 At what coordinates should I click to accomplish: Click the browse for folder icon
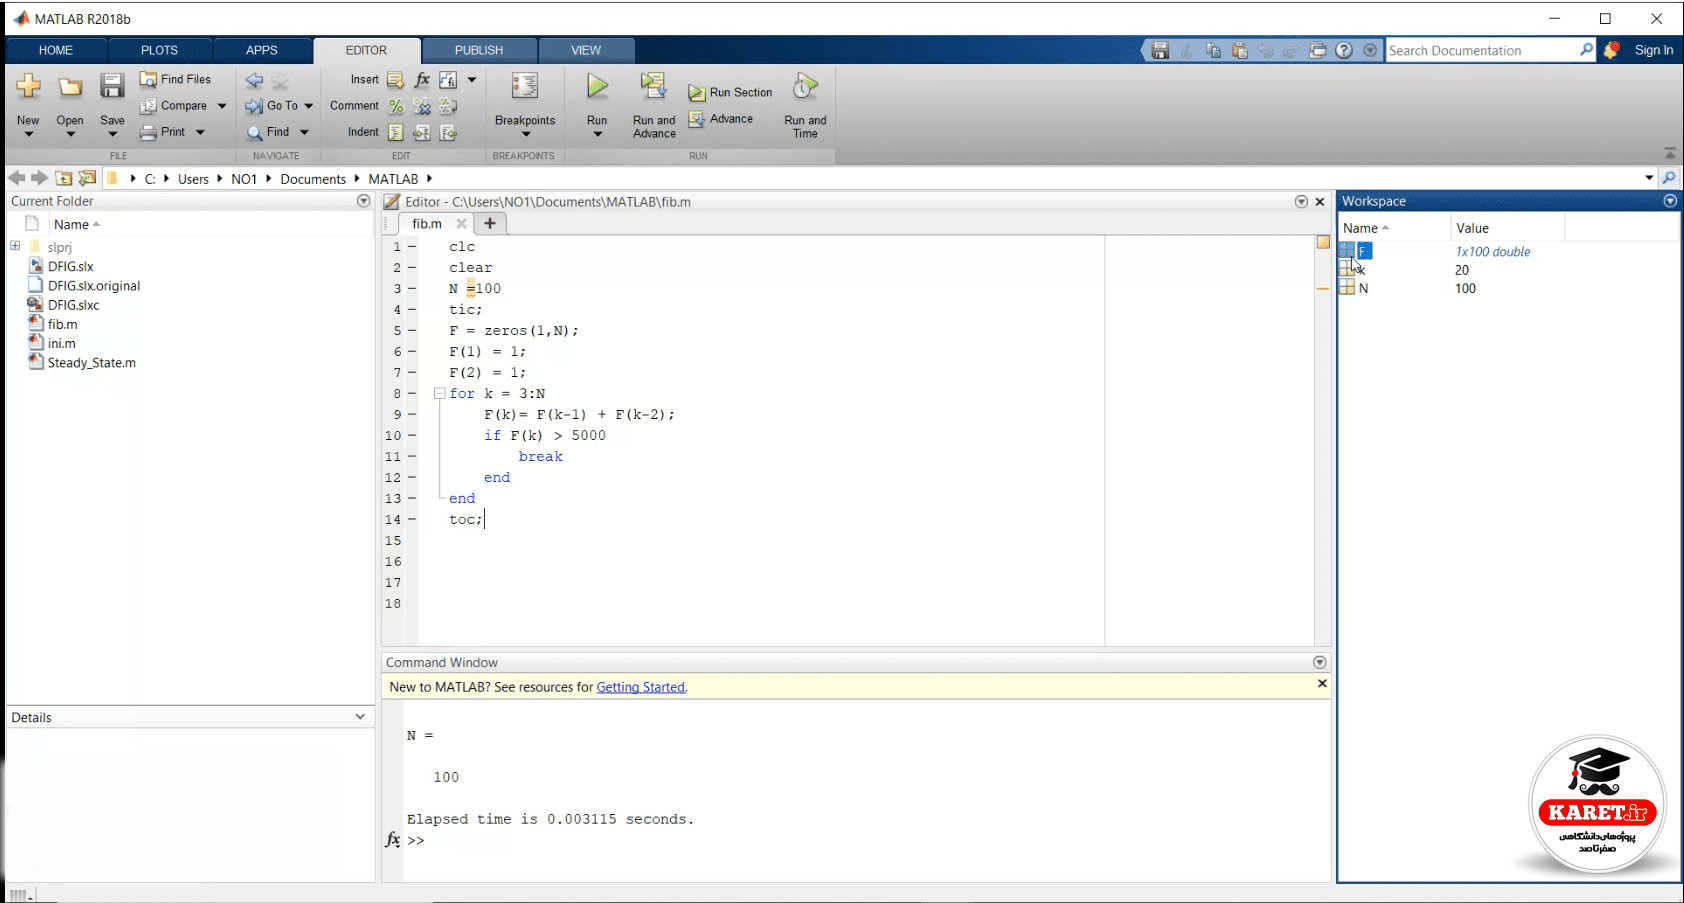point(87,178)
